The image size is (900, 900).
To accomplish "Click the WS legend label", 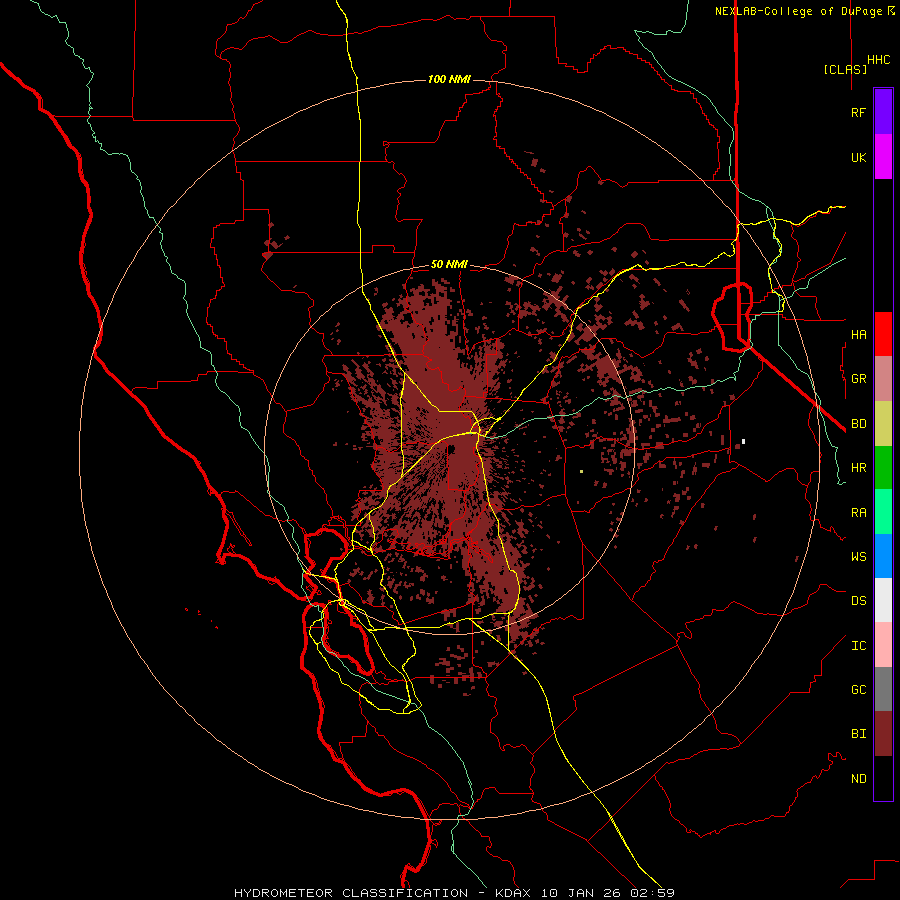I will click(858, 557).
